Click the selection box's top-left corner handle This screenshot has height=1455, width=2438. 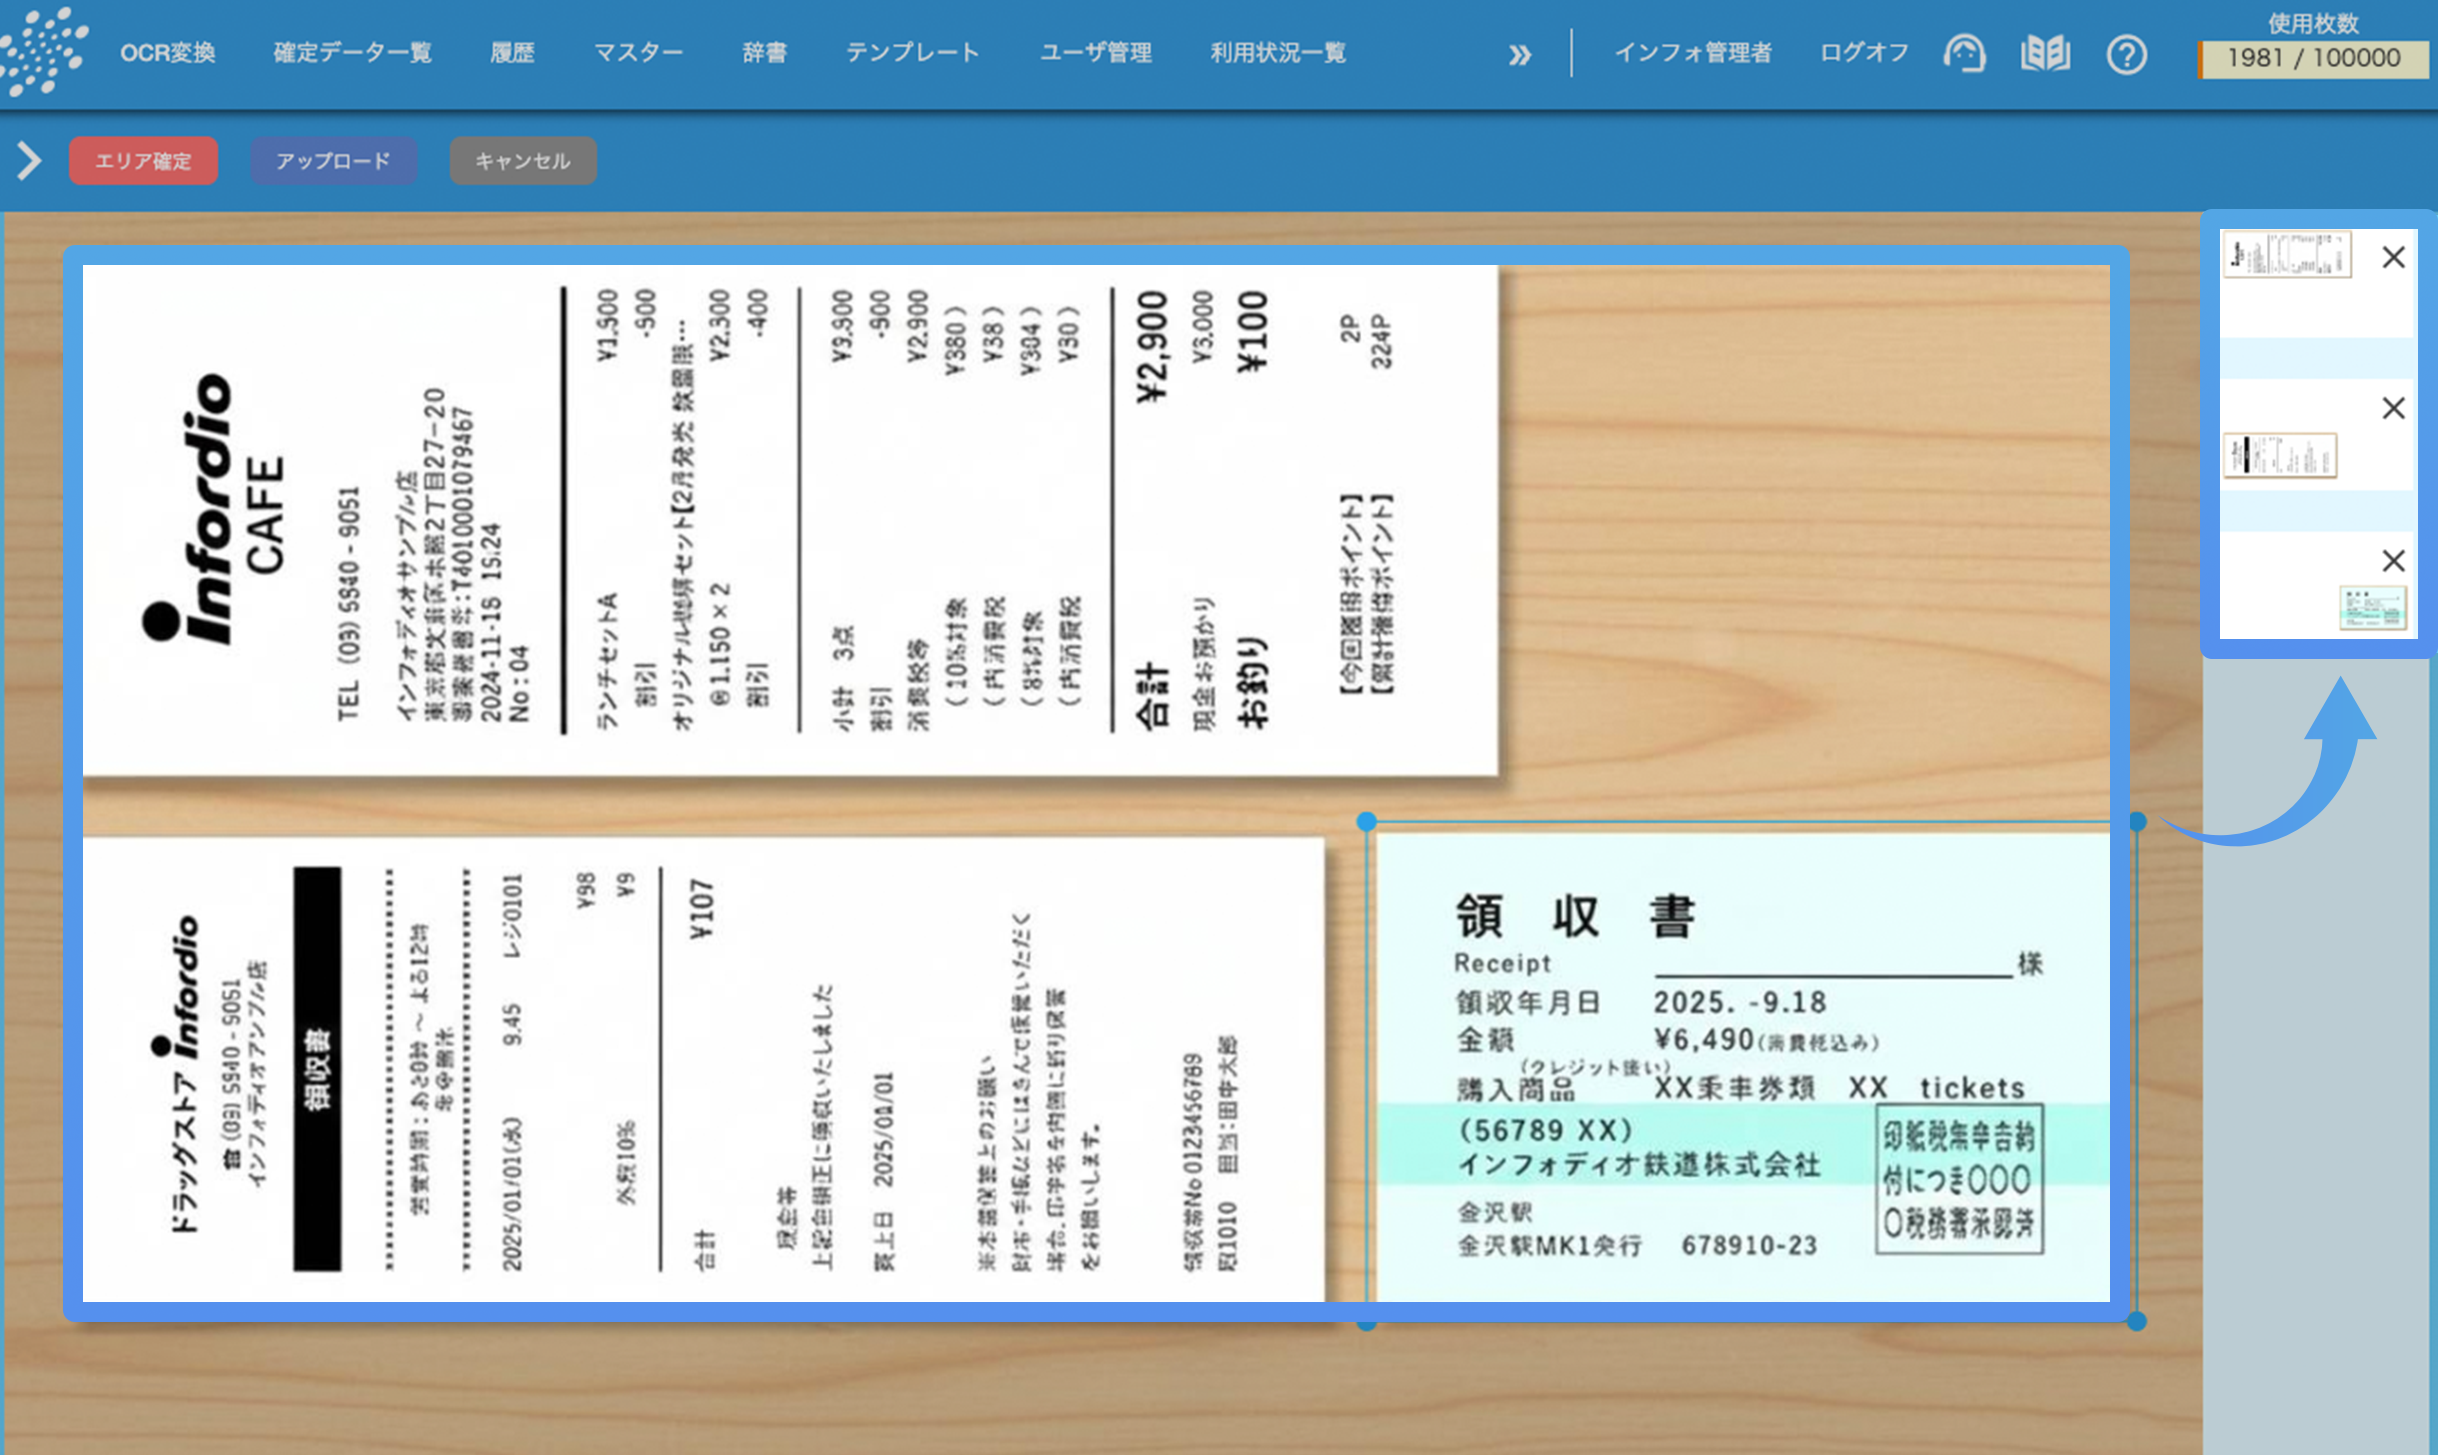1367,822
